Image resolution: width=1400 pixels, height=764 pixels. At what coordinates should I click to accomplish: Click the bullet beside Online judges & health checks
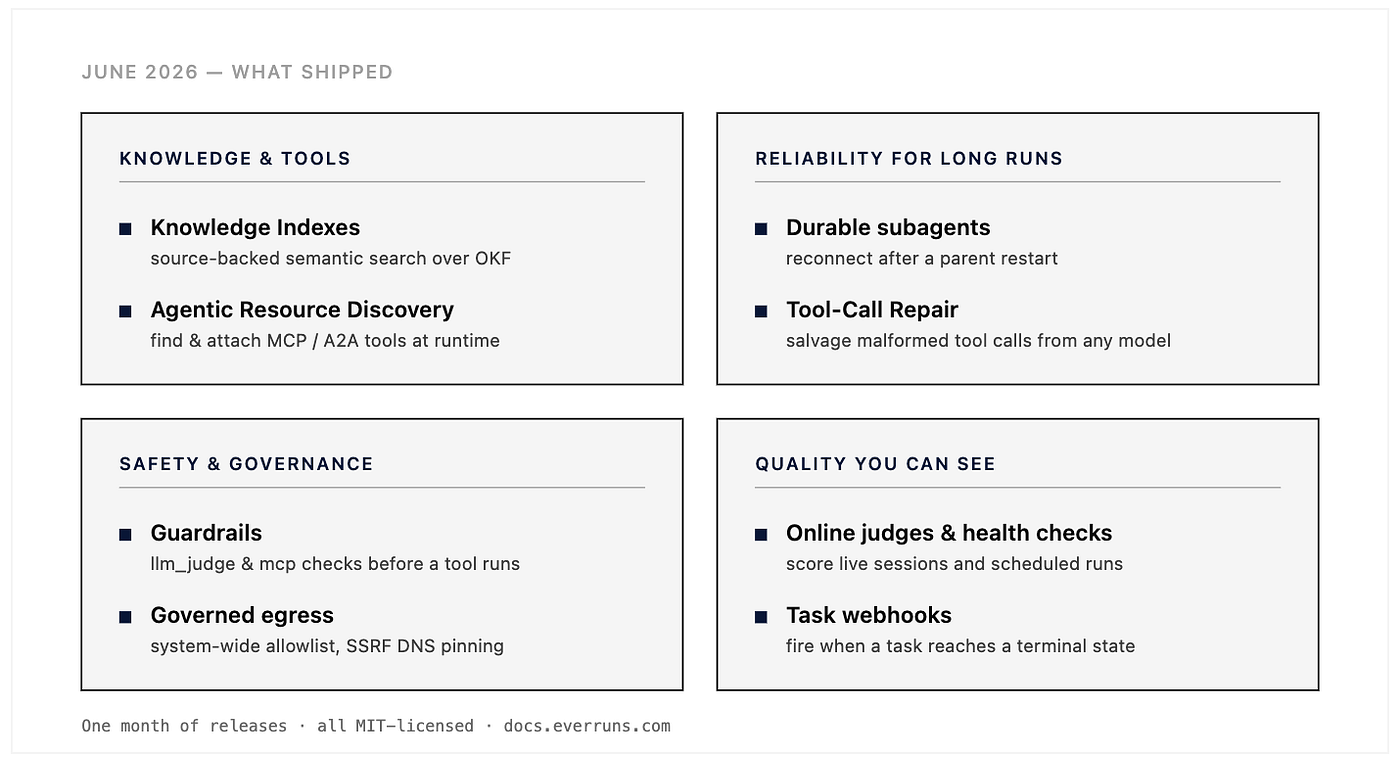coord(761,535)
